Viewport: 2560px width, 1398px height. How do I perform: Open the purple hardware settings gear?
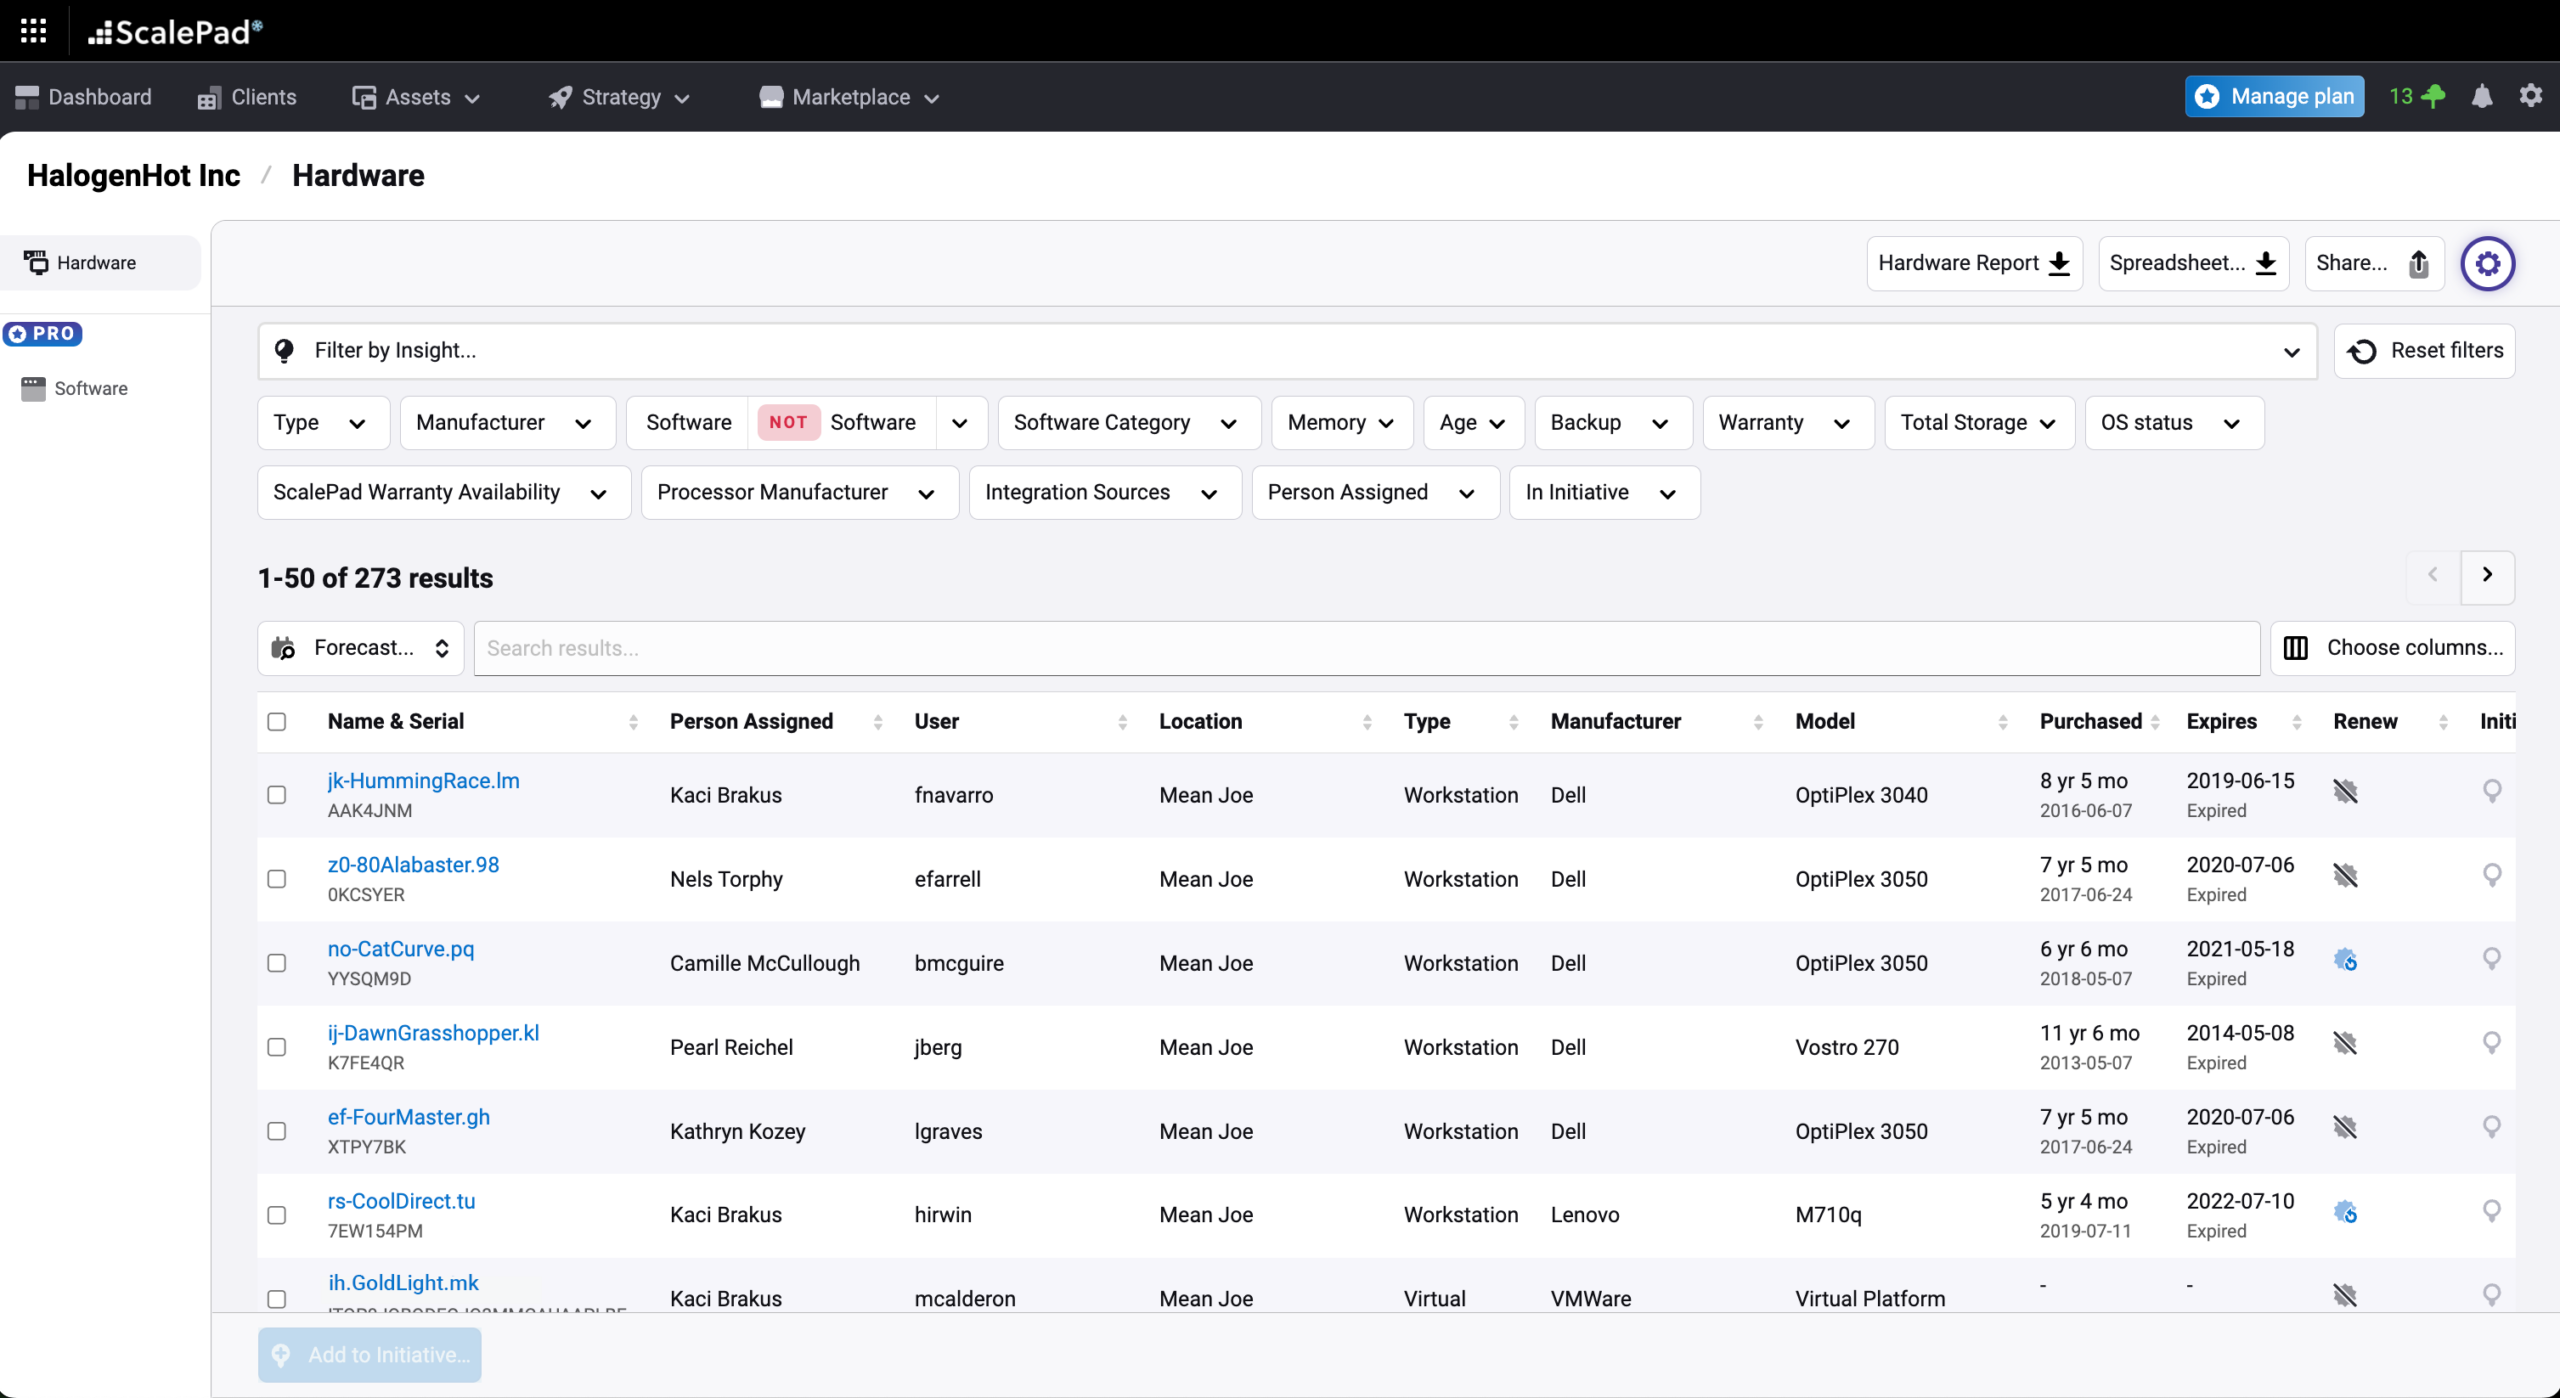2488,263
